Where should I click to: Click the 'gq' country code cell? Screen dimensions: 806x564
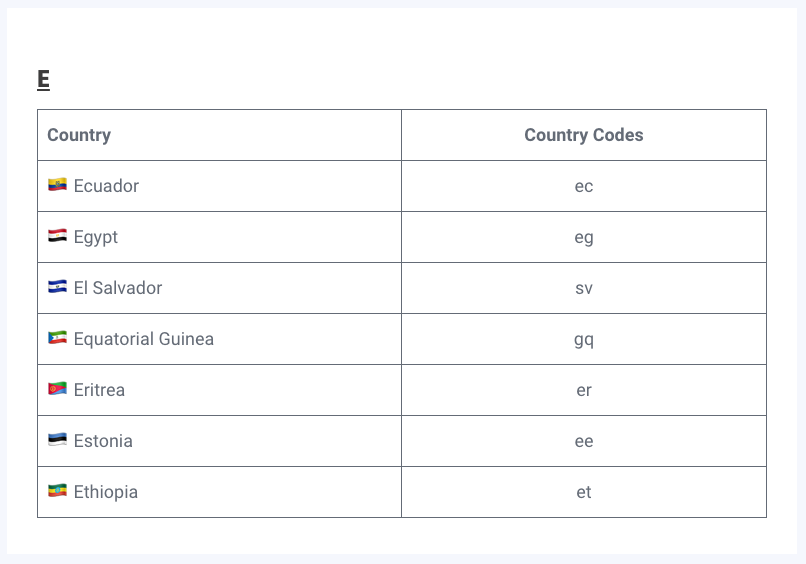pyautogui.click(x=583, y=339)
